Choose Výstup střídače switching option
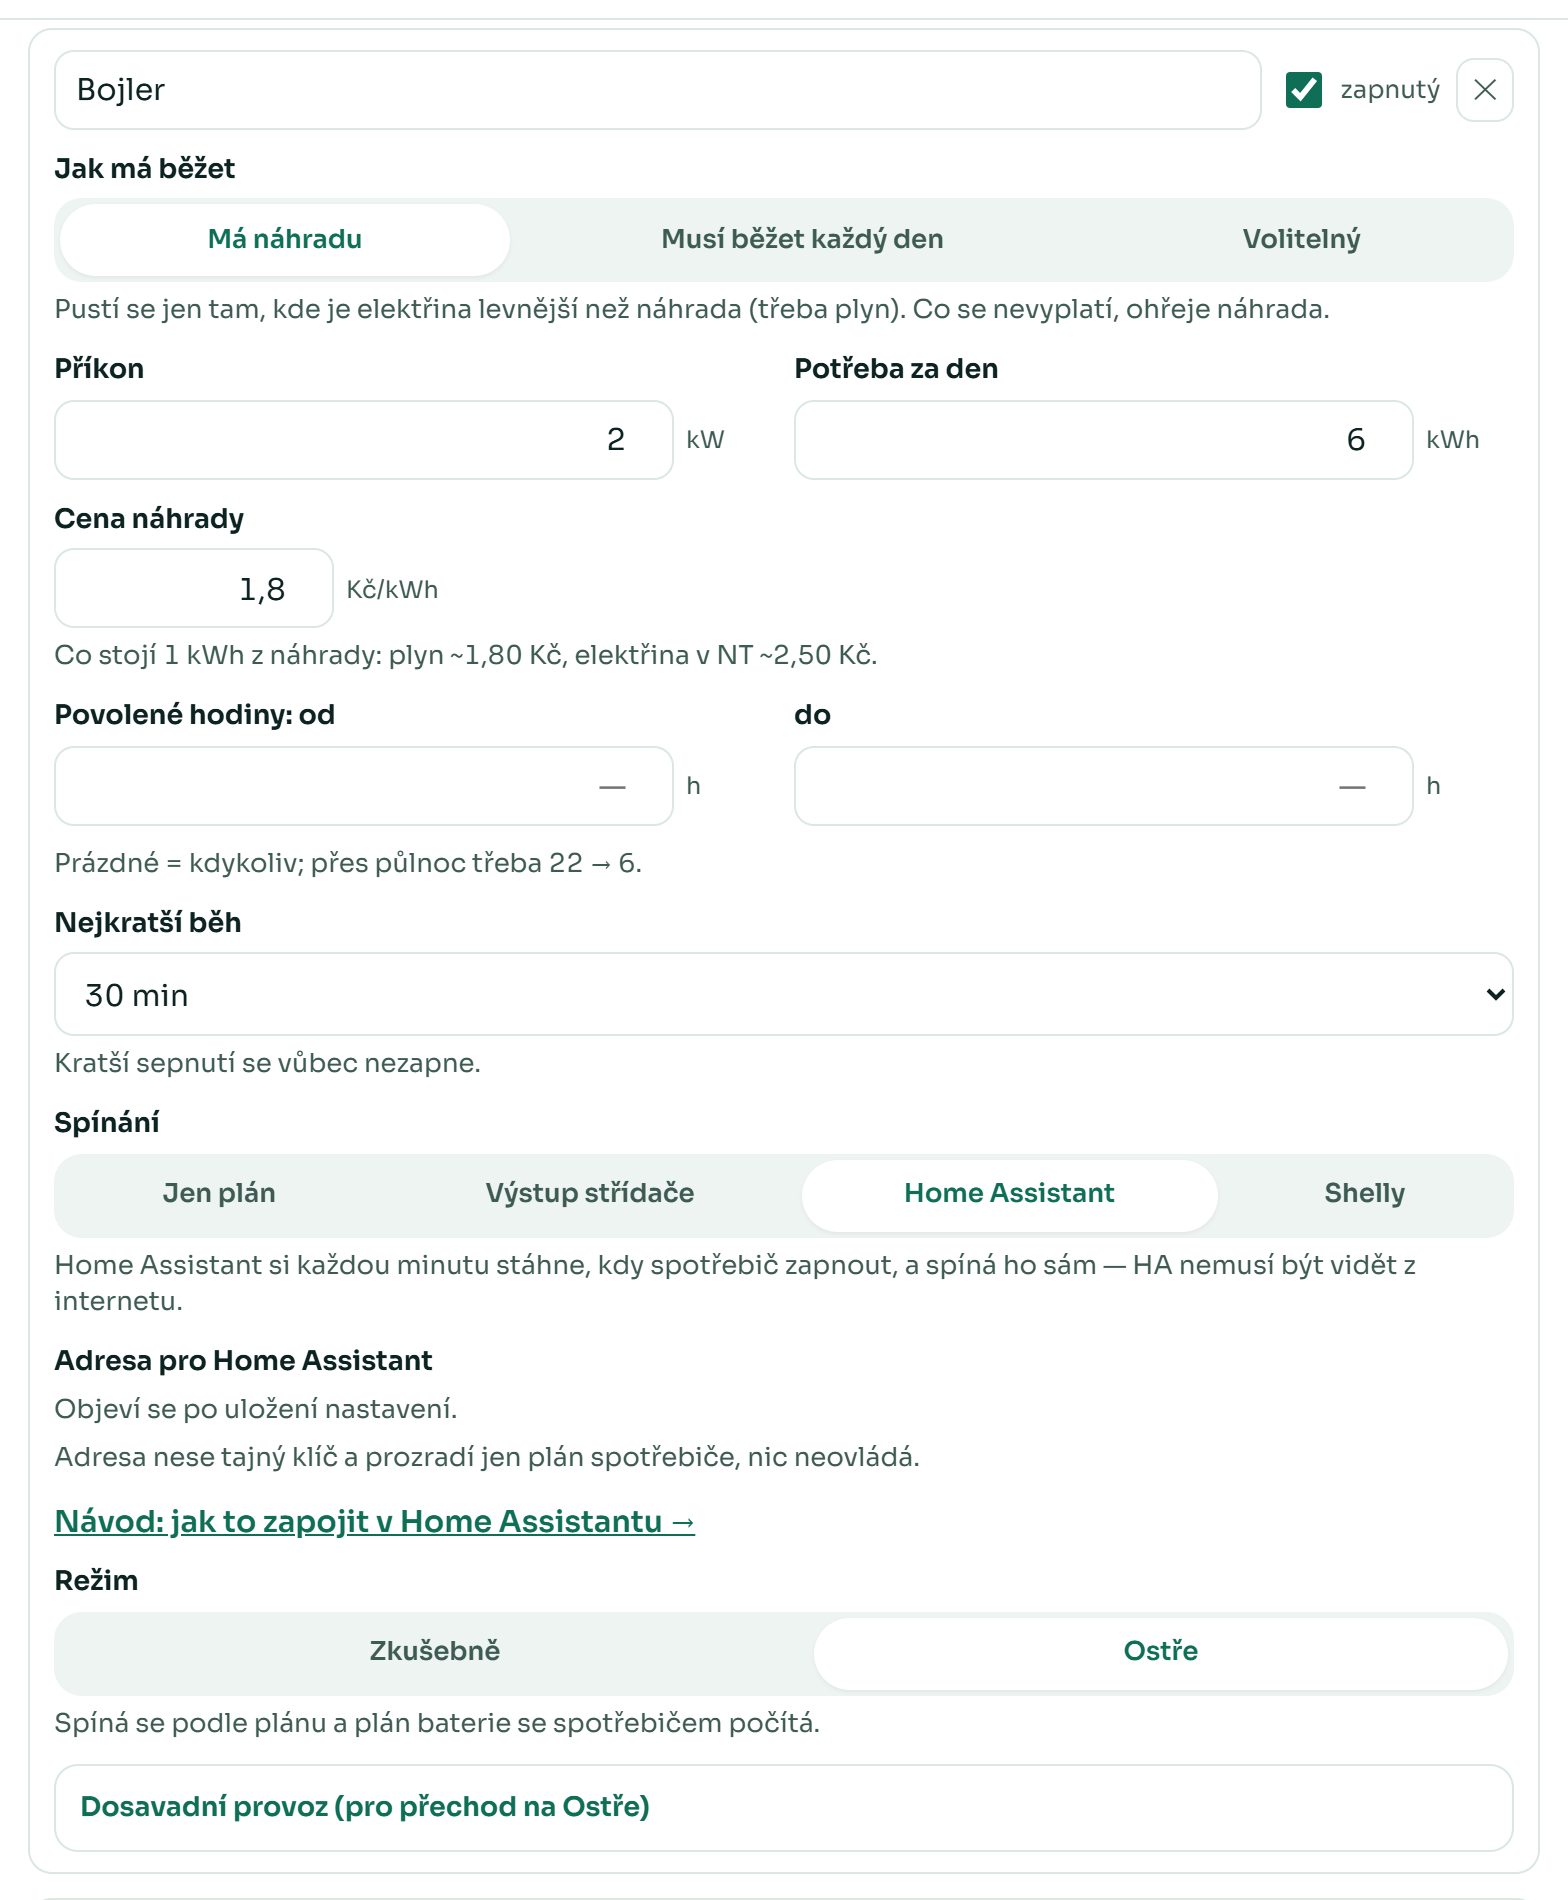1568x1900 pixels. click(590, 1193)
